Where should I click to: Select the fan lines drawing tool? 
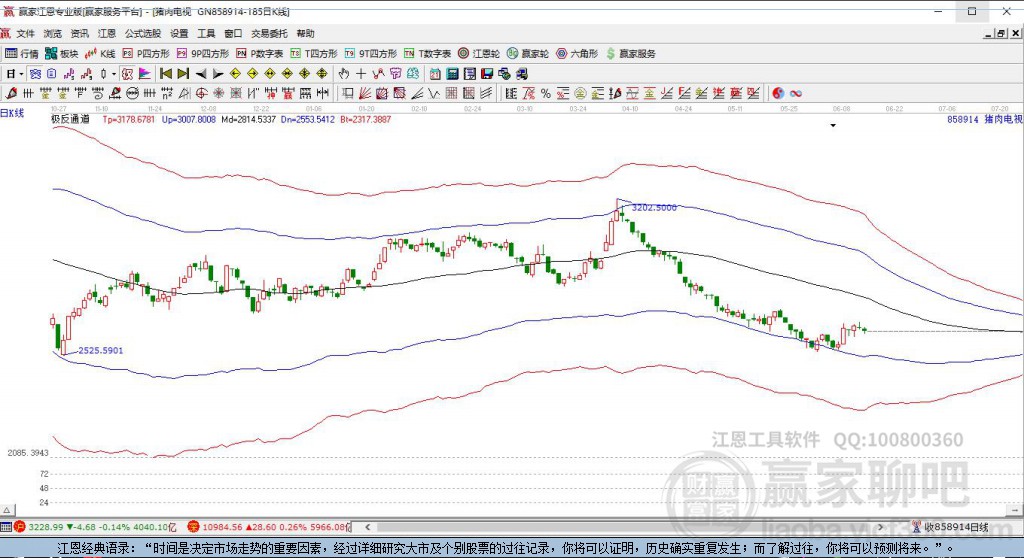[365, 93]
